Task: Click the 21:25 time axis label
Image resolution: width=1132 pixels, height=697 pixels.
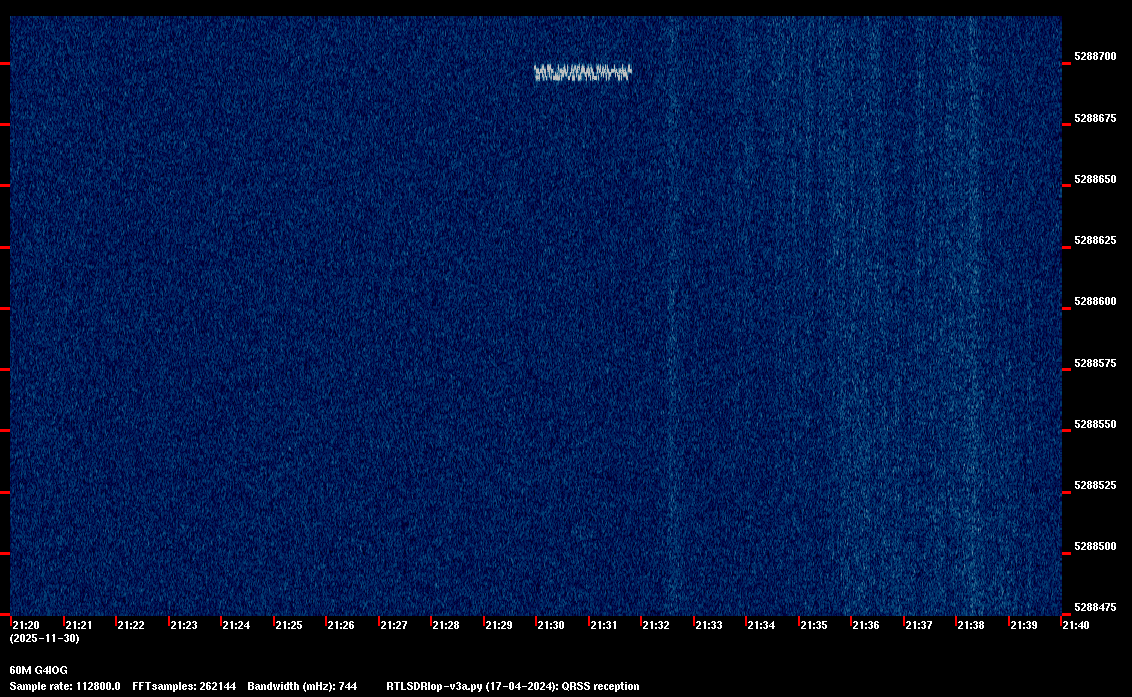Action: (289, 625)
